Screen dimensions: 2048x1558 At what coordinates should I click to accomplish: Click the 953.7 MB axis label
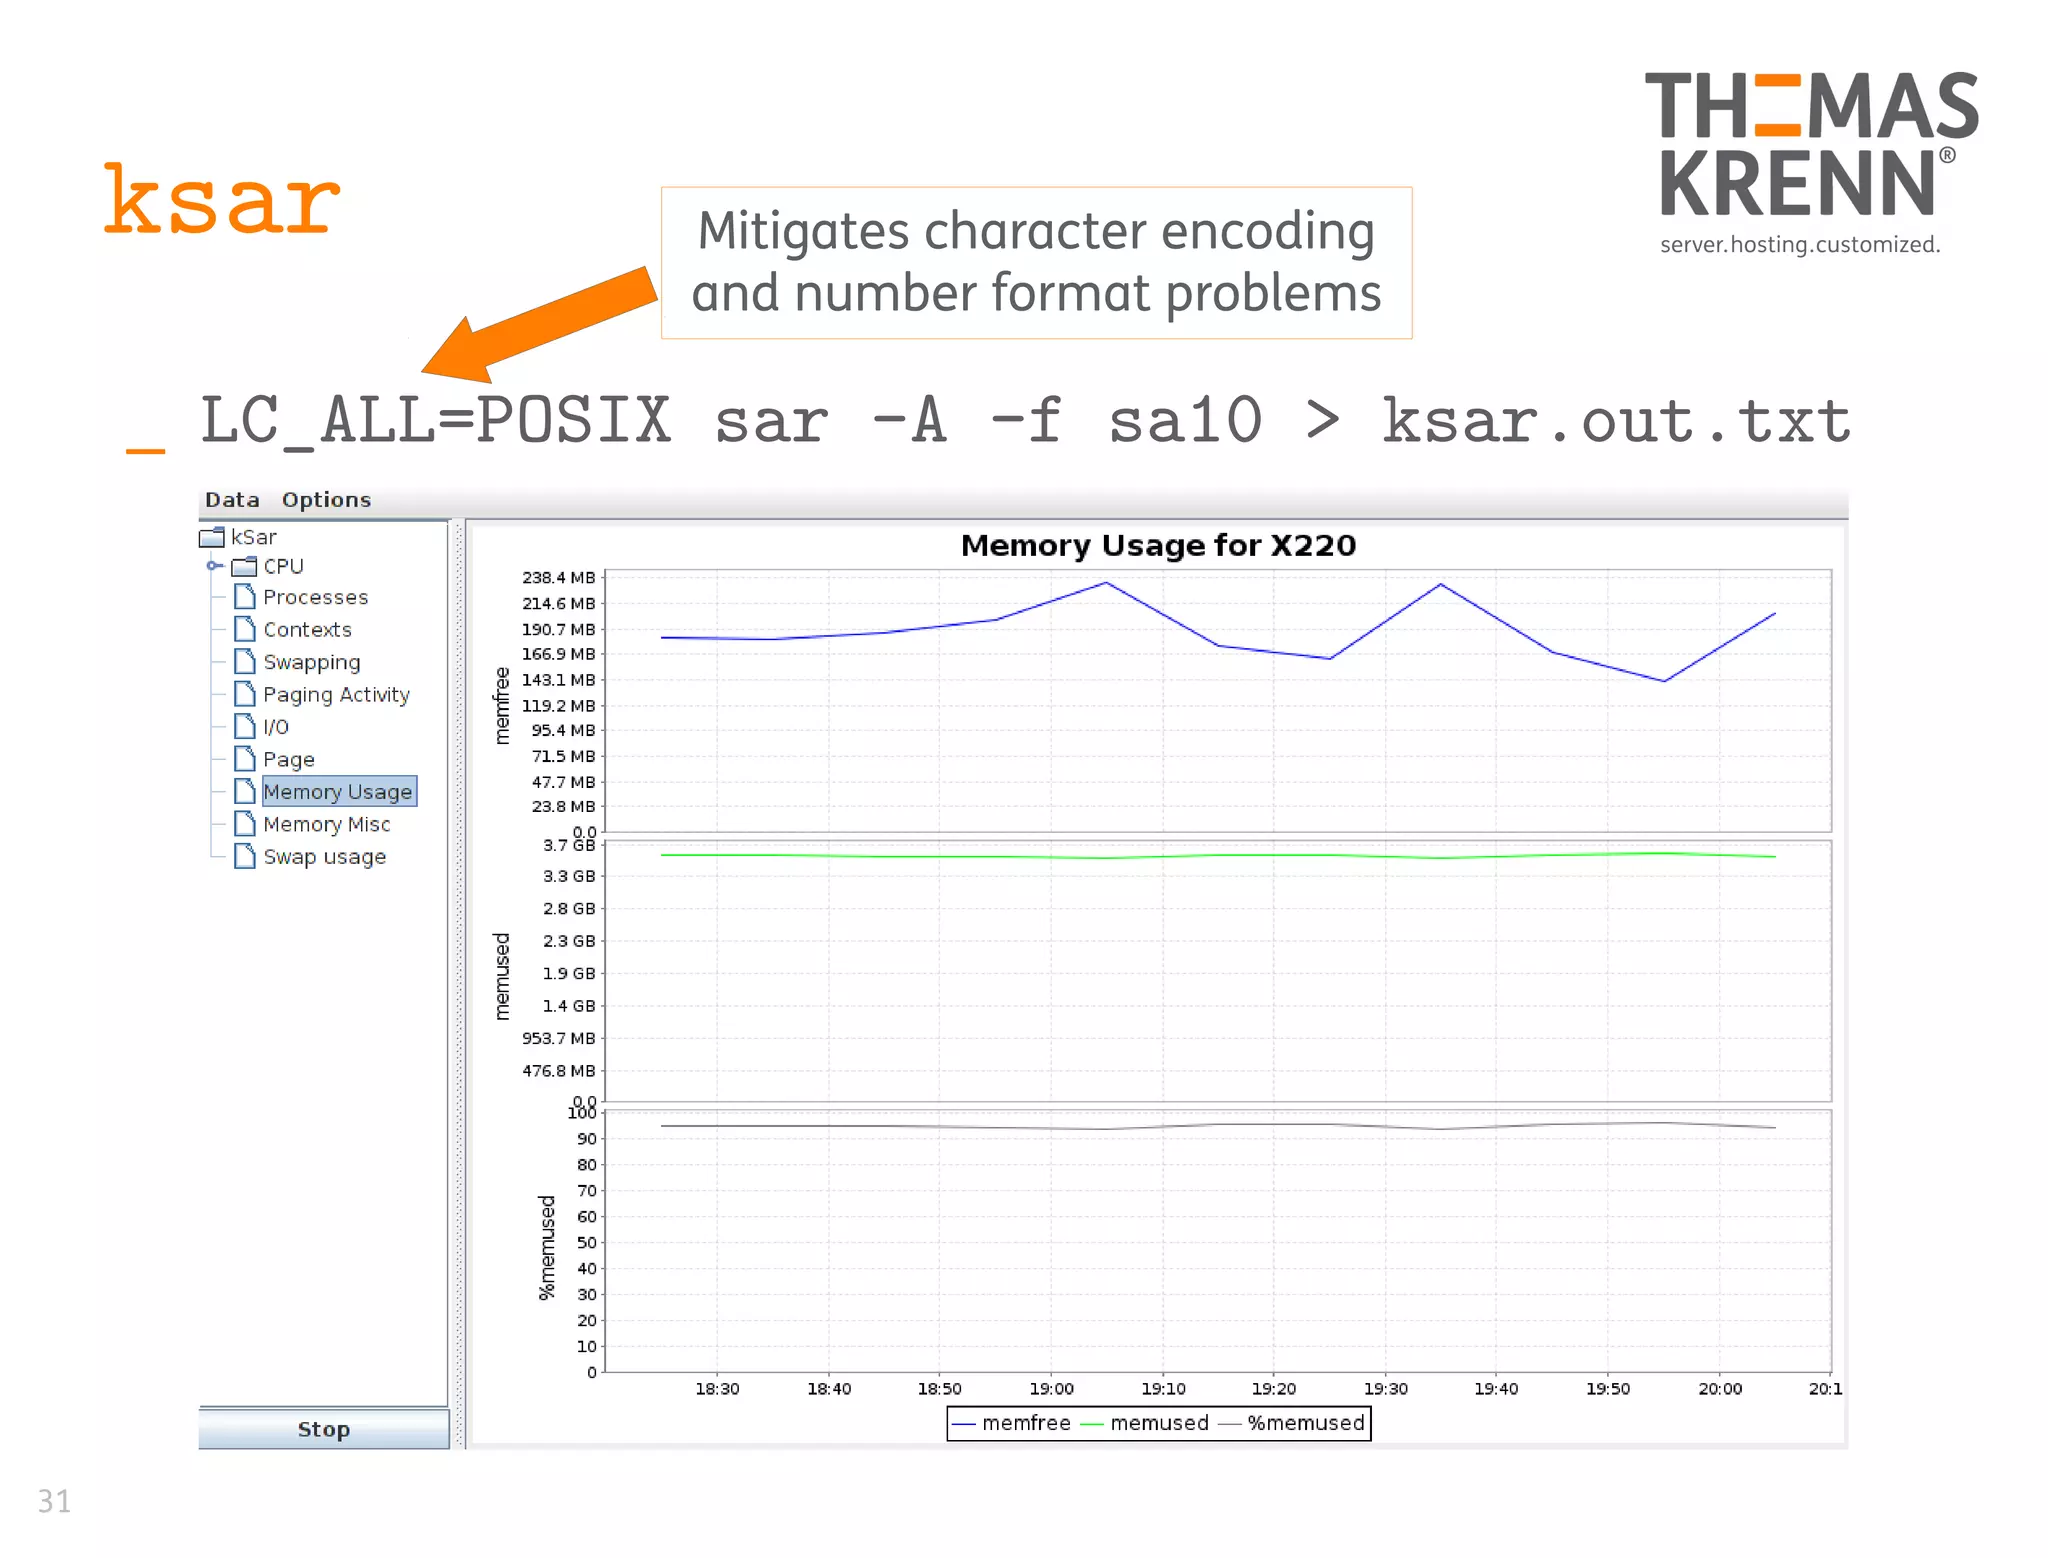tap(558, 1038)
